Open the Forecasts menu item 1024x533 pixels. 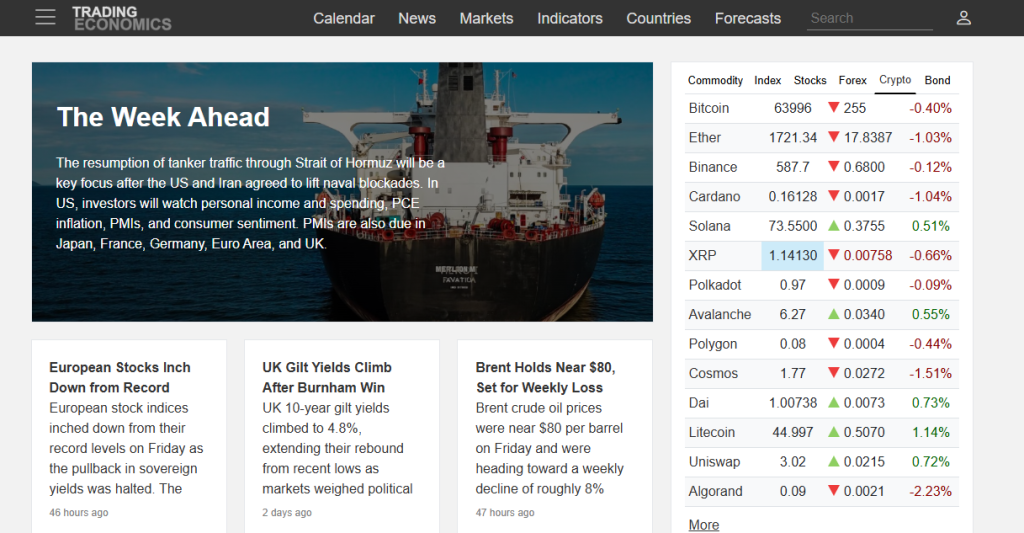pos(748,18)
